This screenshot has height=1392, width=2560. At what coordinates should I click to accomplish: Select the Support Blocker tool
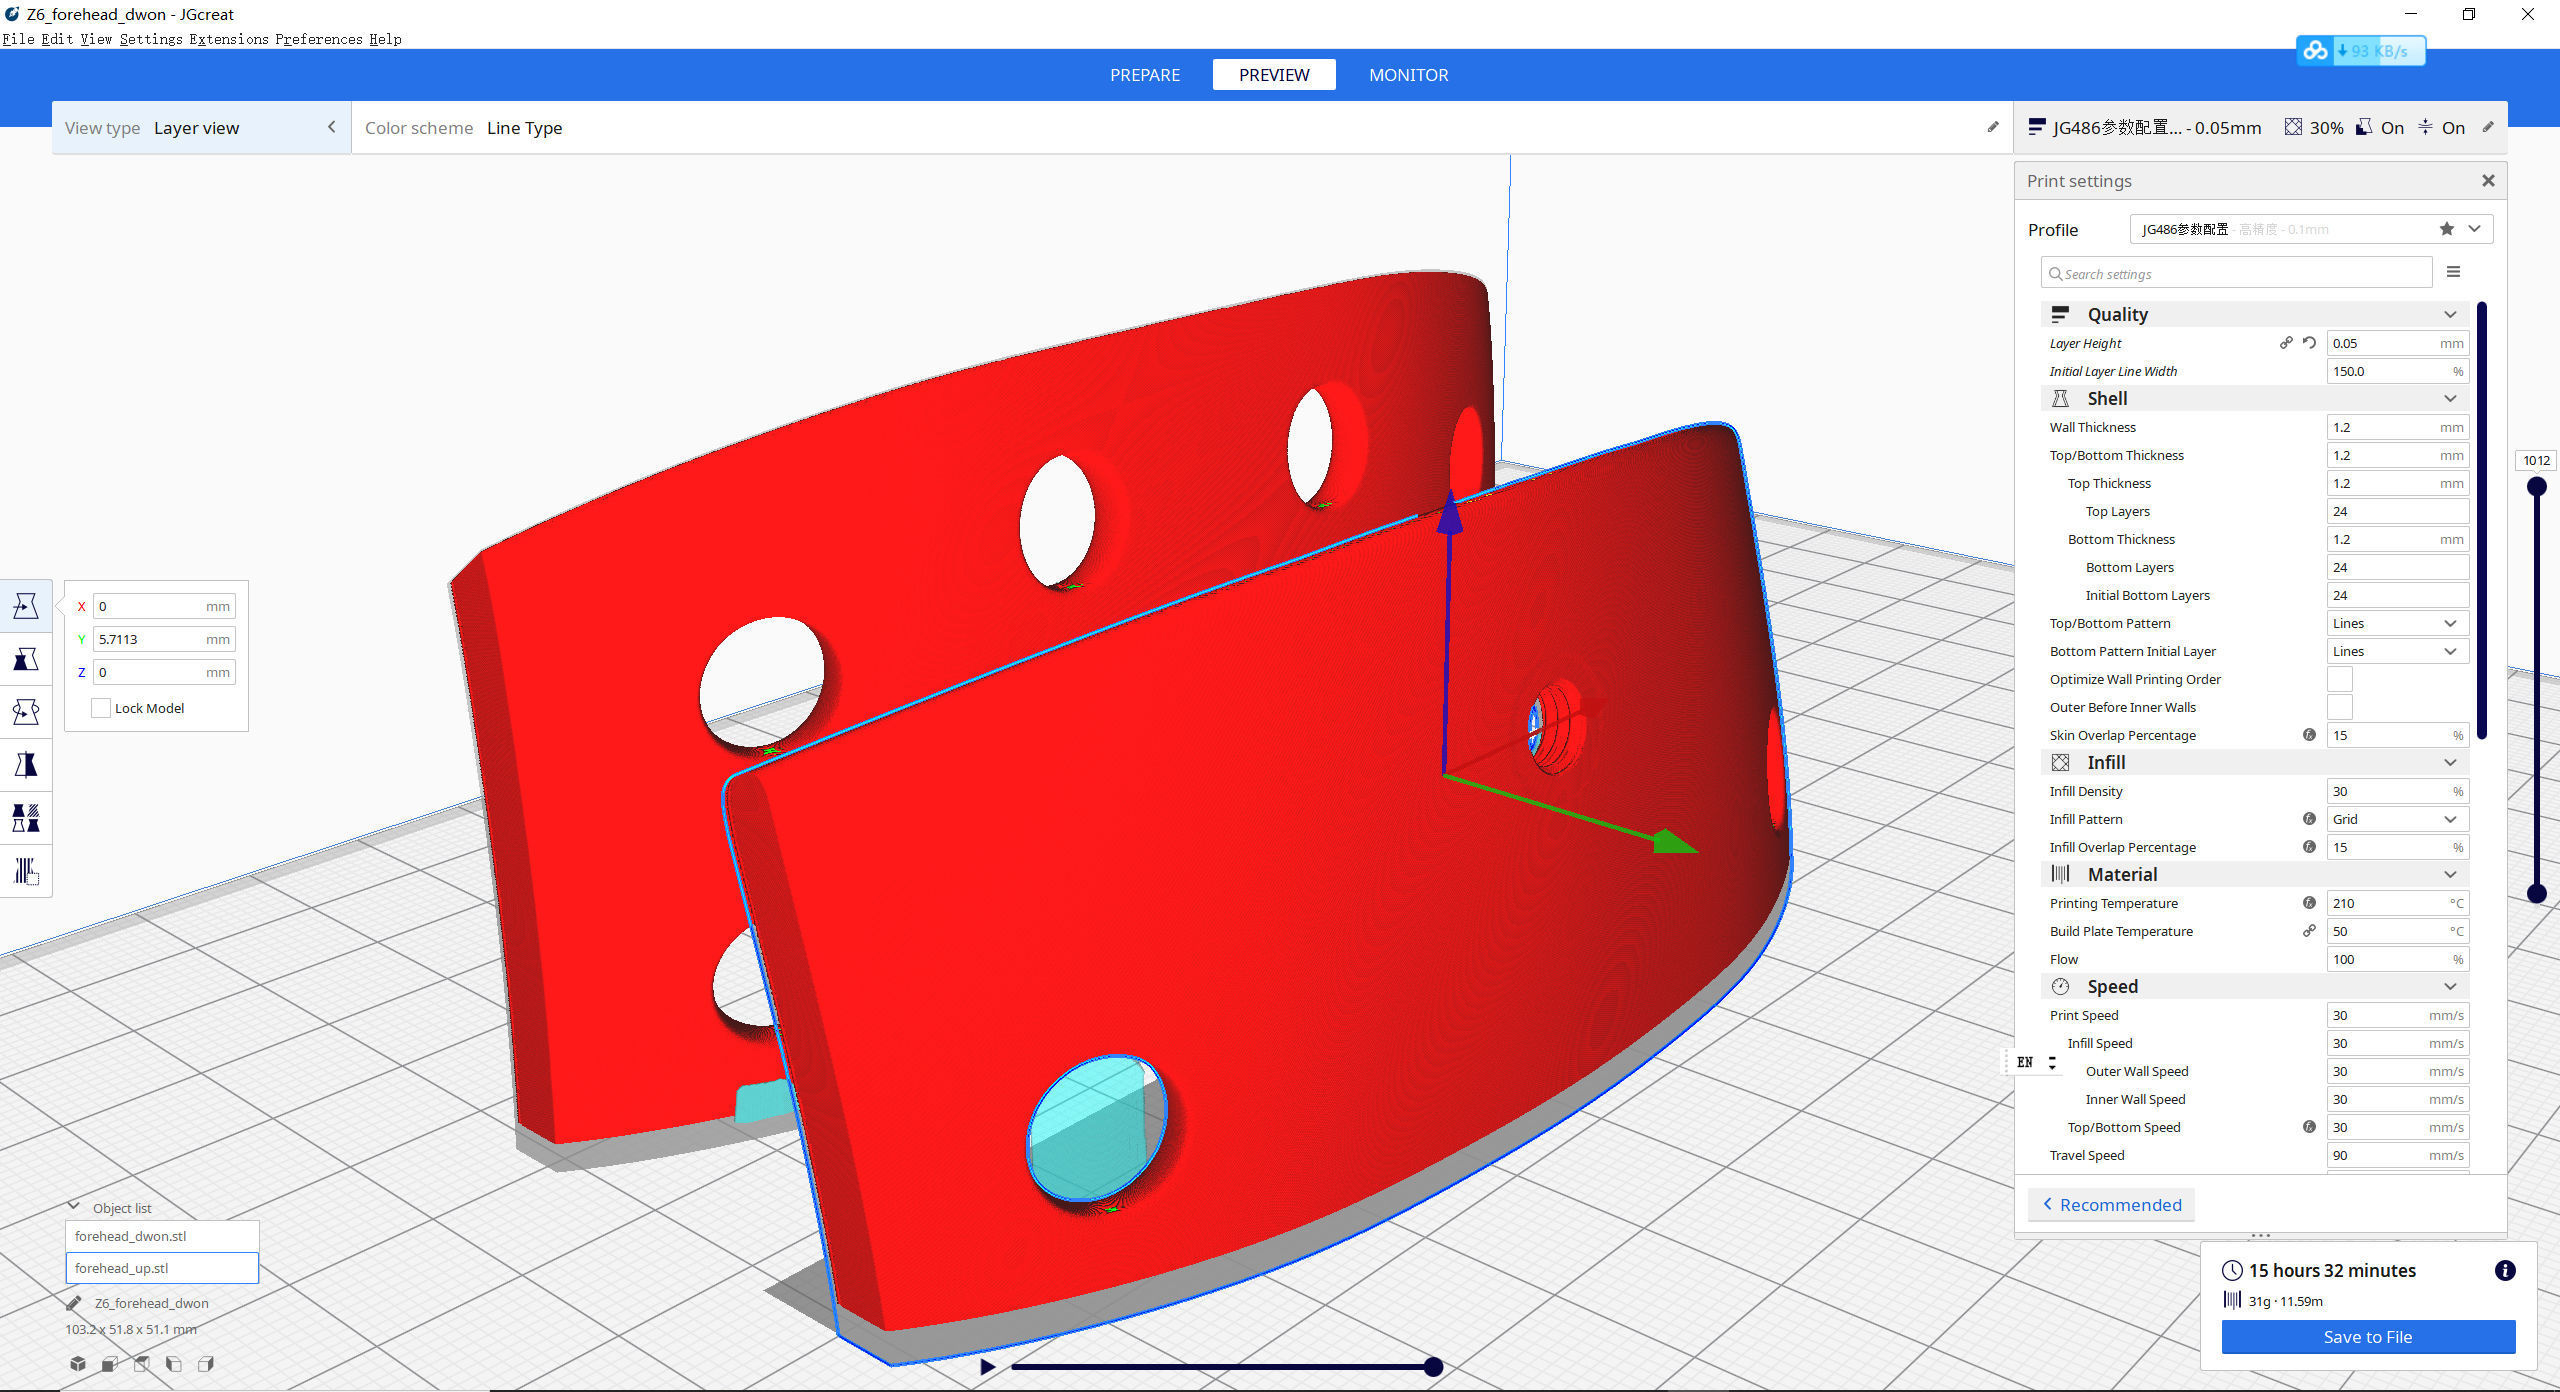pyautogui.click(x=26, y=871)
